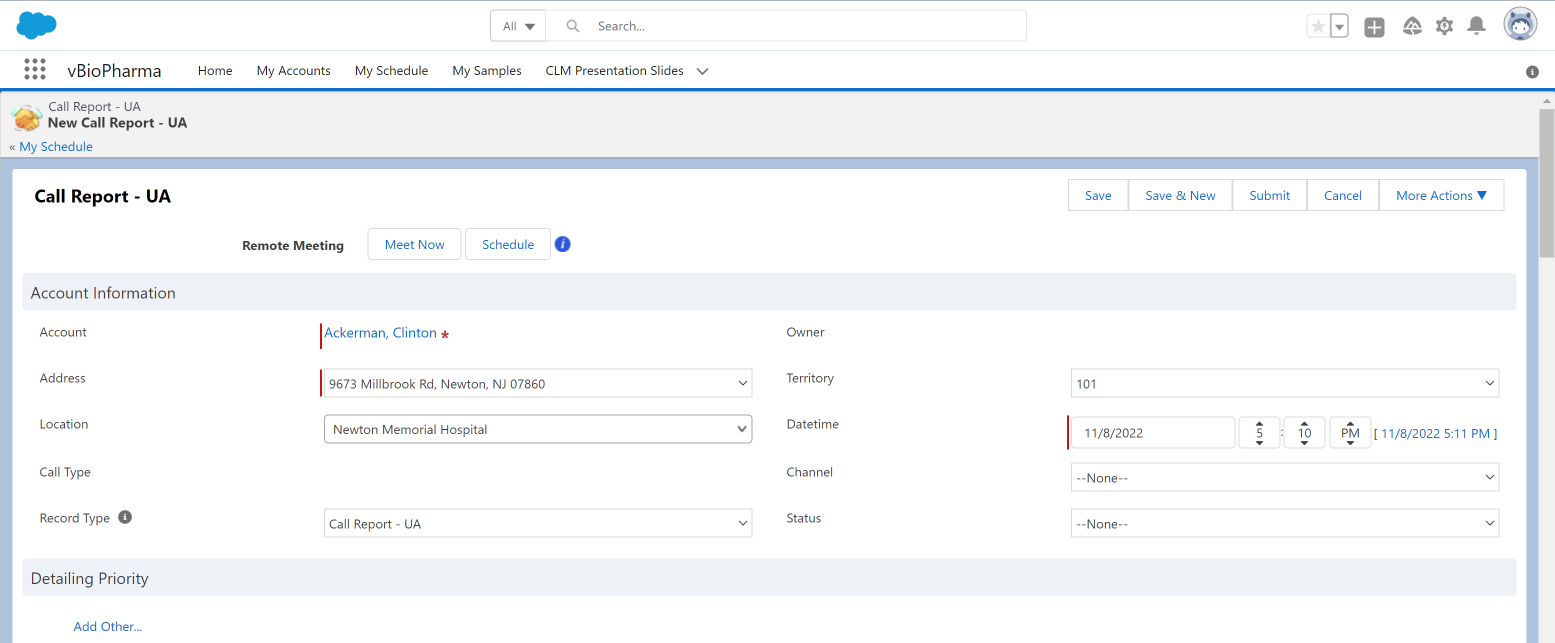Click the Datetime date input field

tap(1152, 433)
